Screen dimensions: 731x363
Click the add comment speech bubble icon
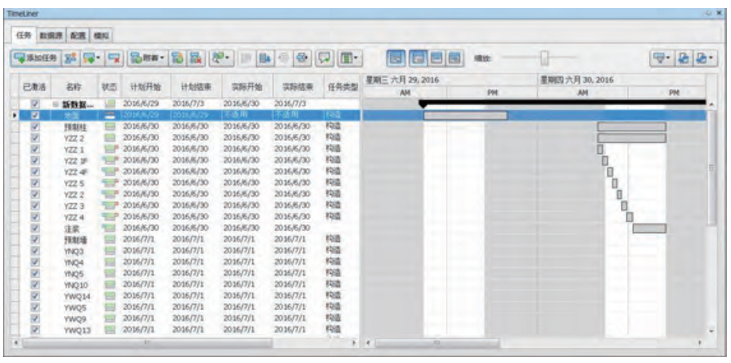(x=324, y=59)
